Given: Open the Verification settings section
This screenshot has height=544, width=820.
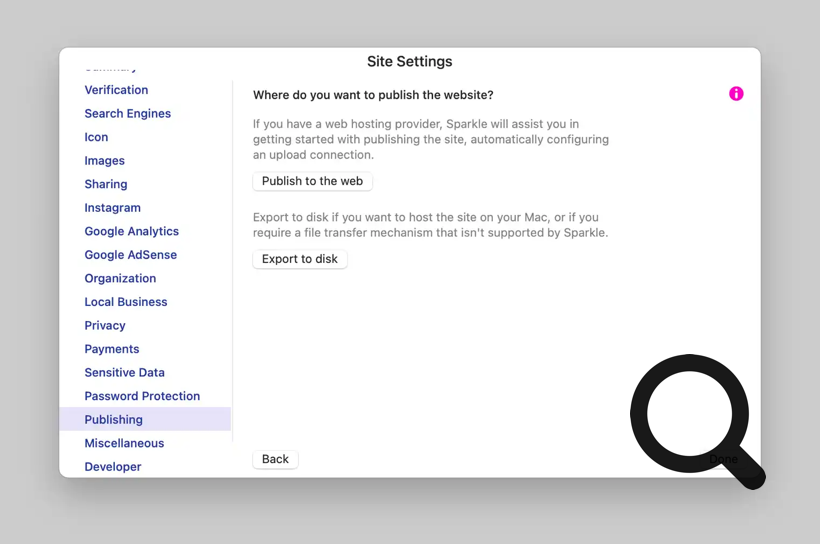Looking at the screenshot, I should 116,90.
